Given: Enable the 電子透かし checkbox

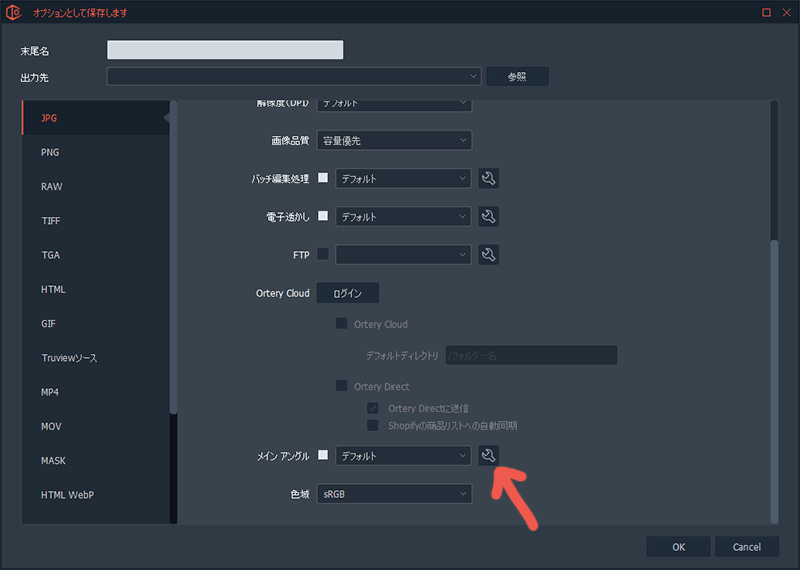Looking at the screenshot, I should click(323, 217).
